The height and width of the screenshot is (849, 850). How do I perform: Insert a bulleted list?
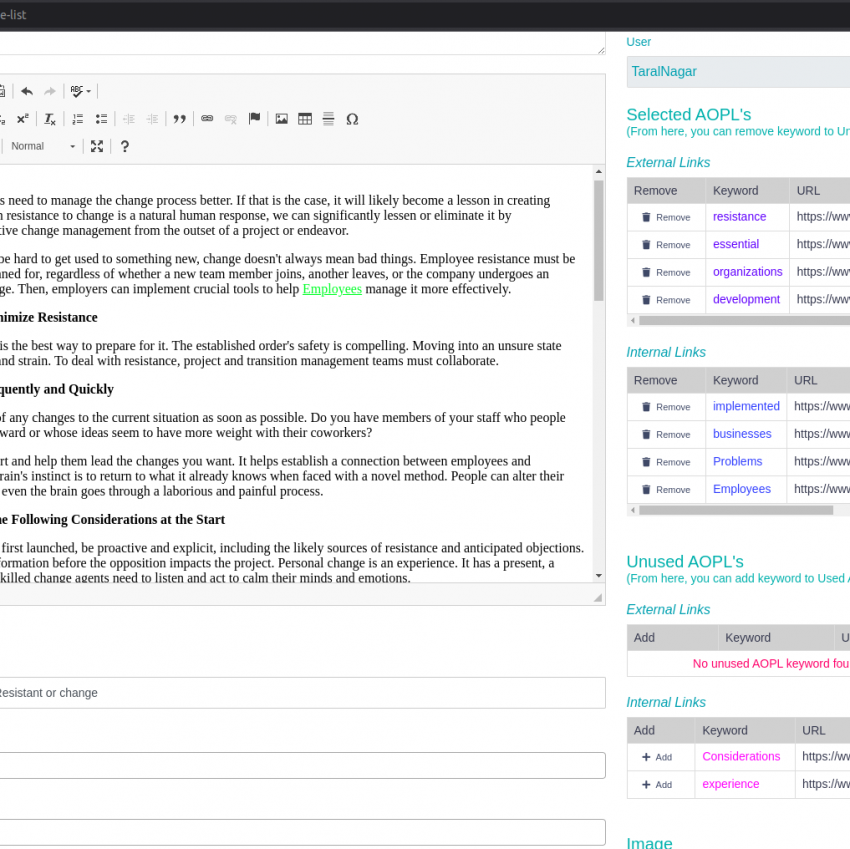(x=101, y=119)
